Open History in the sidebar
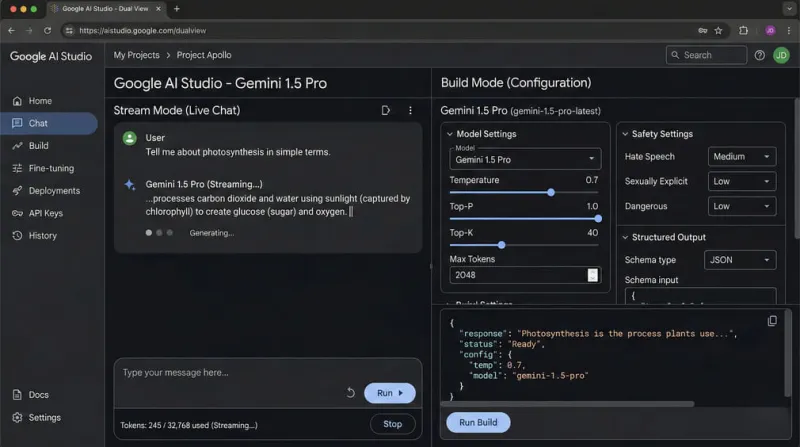 pyautogui.click(x=49, y=236)
